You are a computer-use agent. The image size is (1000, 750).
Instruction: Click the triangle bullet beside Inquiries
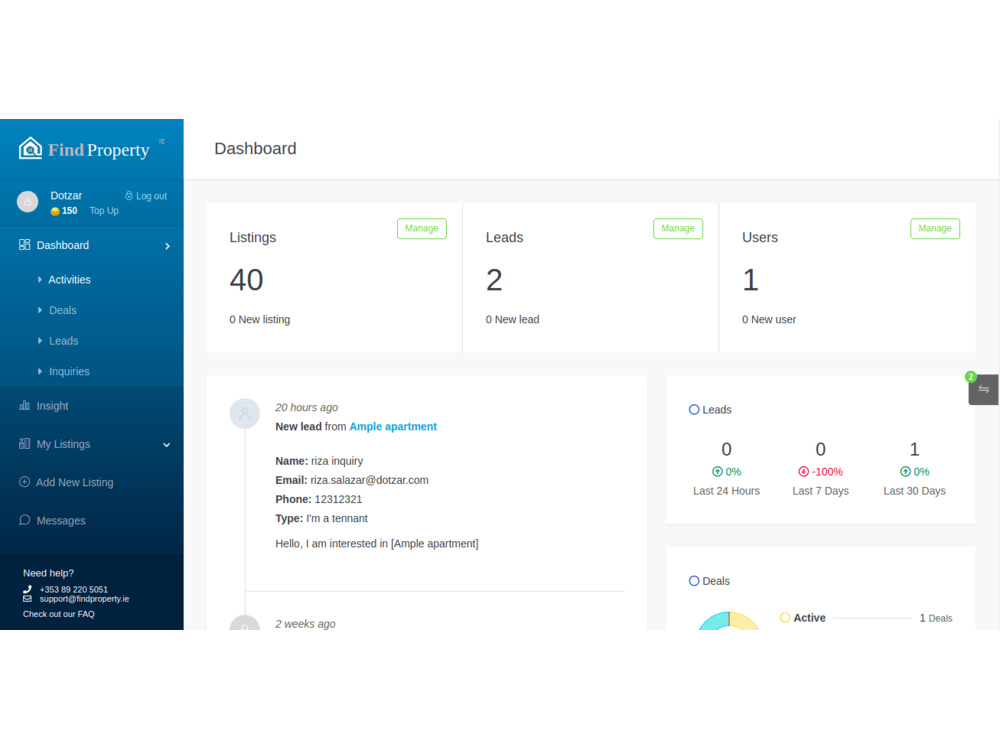(x=40, y=372)
